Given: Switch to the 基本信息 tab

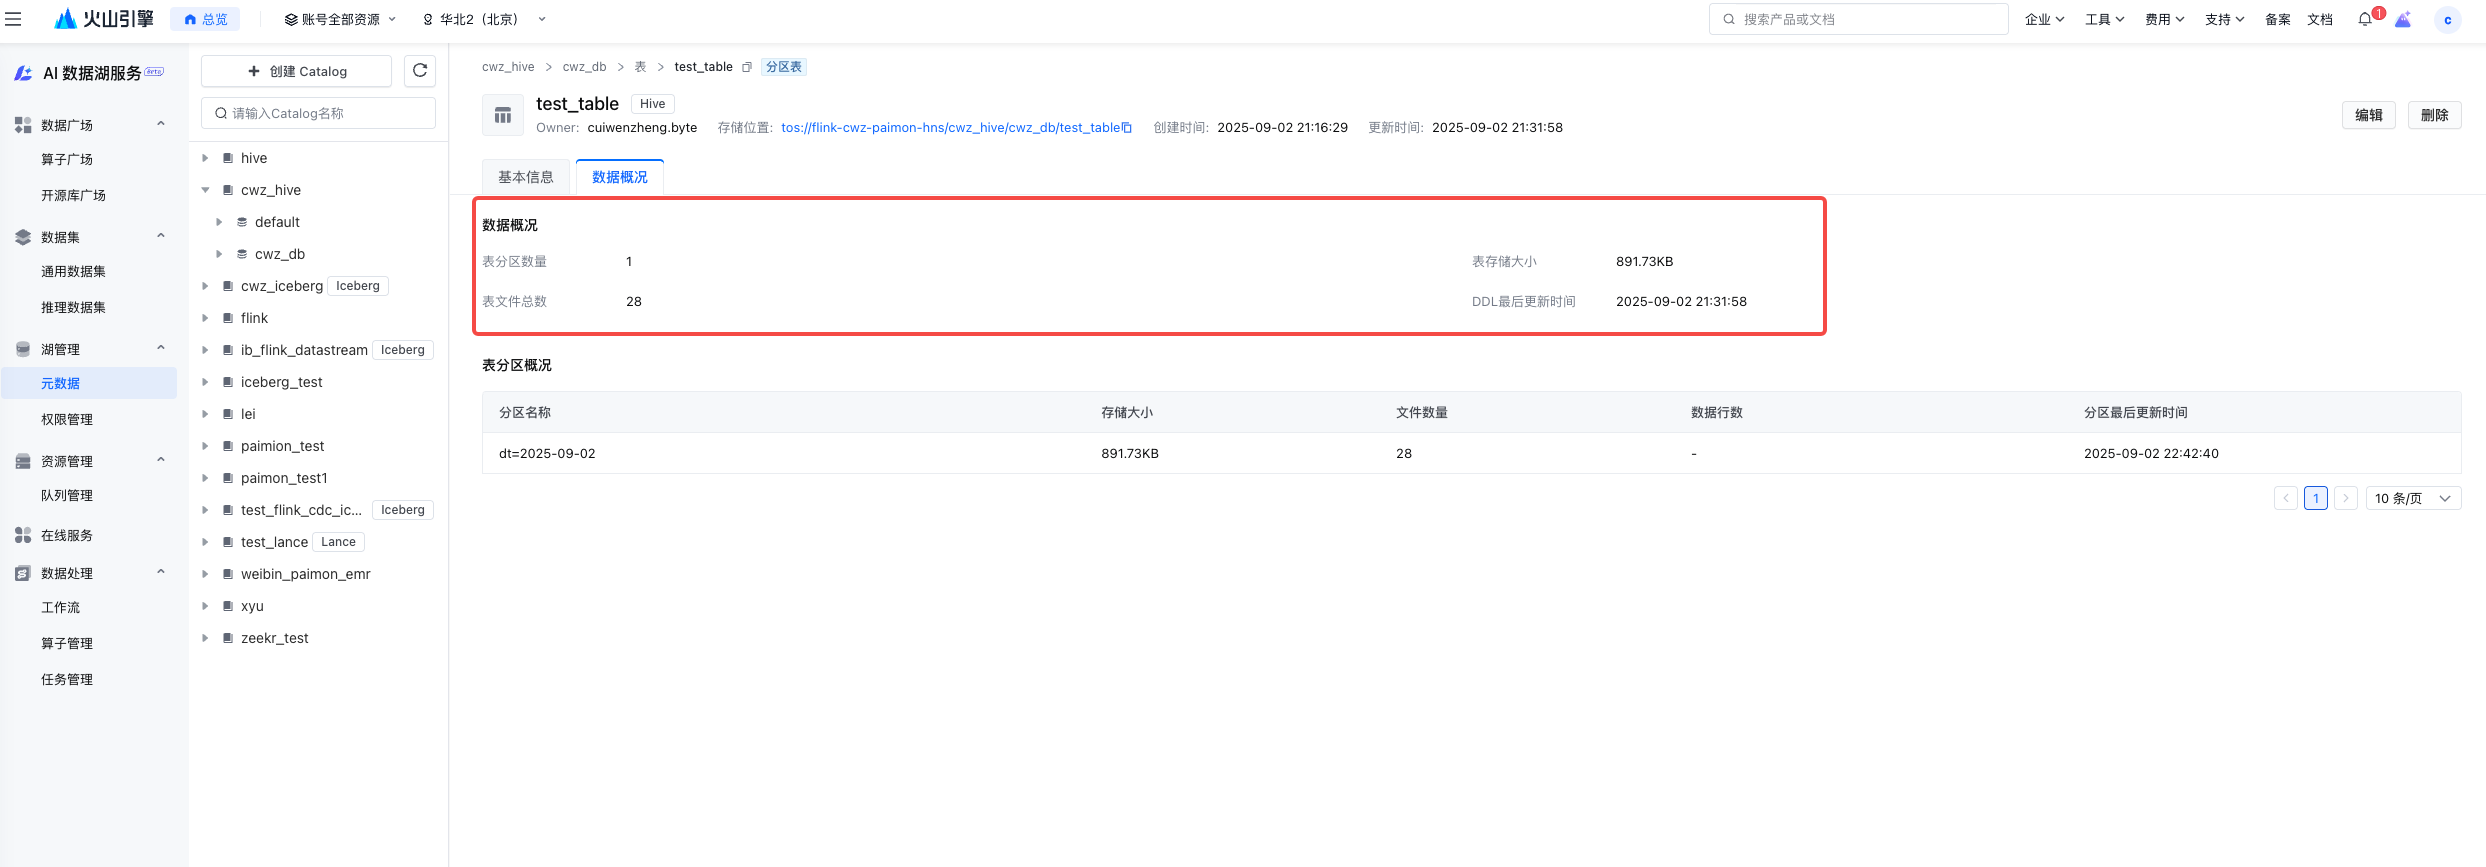Looking at the screenshot, I should point(525,177).
